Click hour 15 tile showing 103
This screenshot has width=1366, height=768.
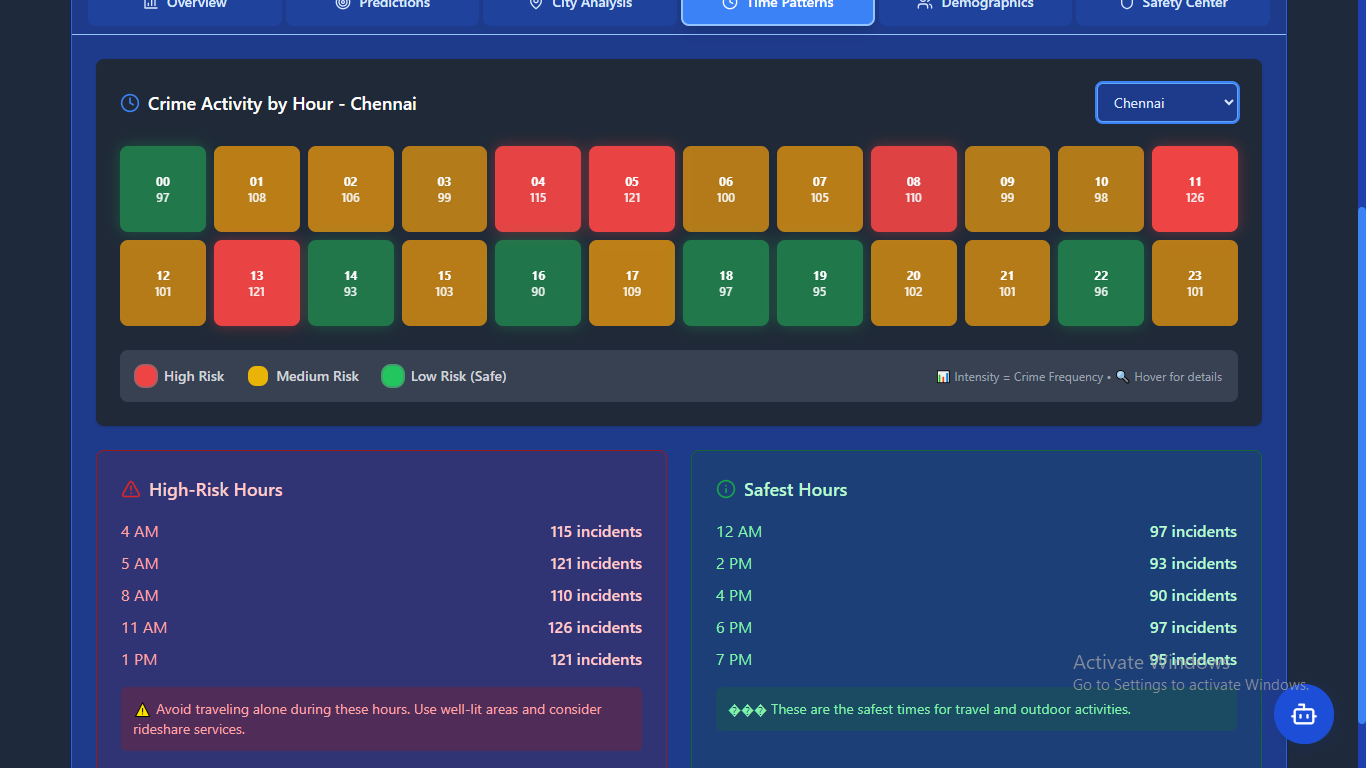click(444, 283)
